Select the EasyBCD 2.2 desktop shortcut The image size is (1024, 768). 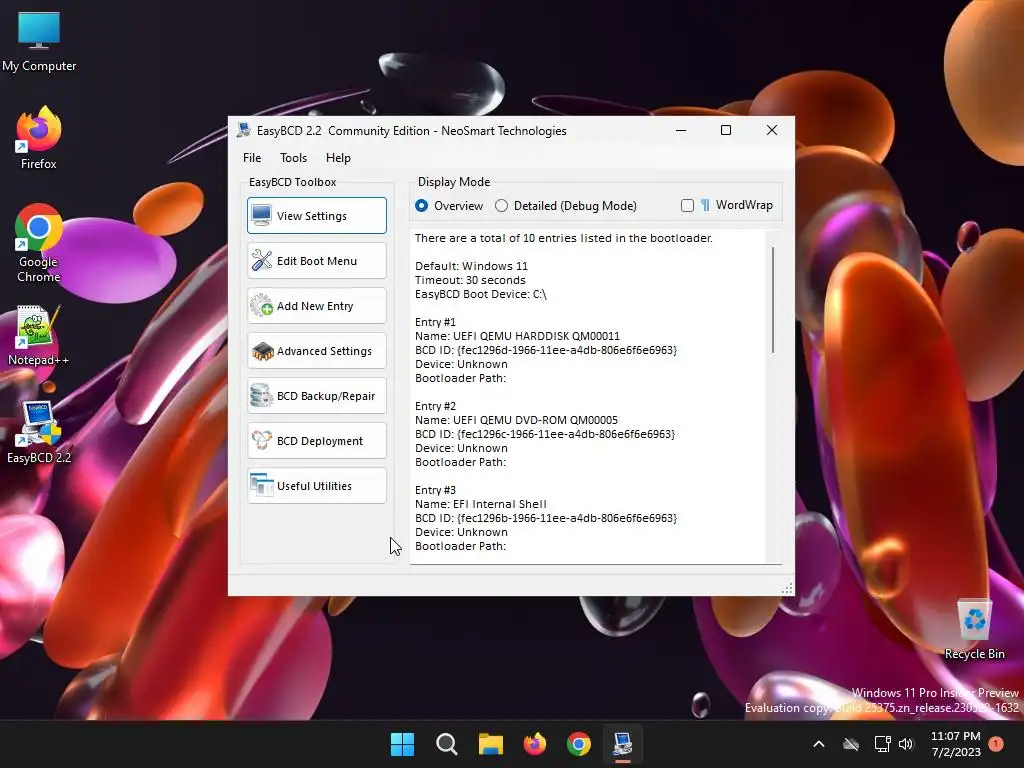click(39, 432)
